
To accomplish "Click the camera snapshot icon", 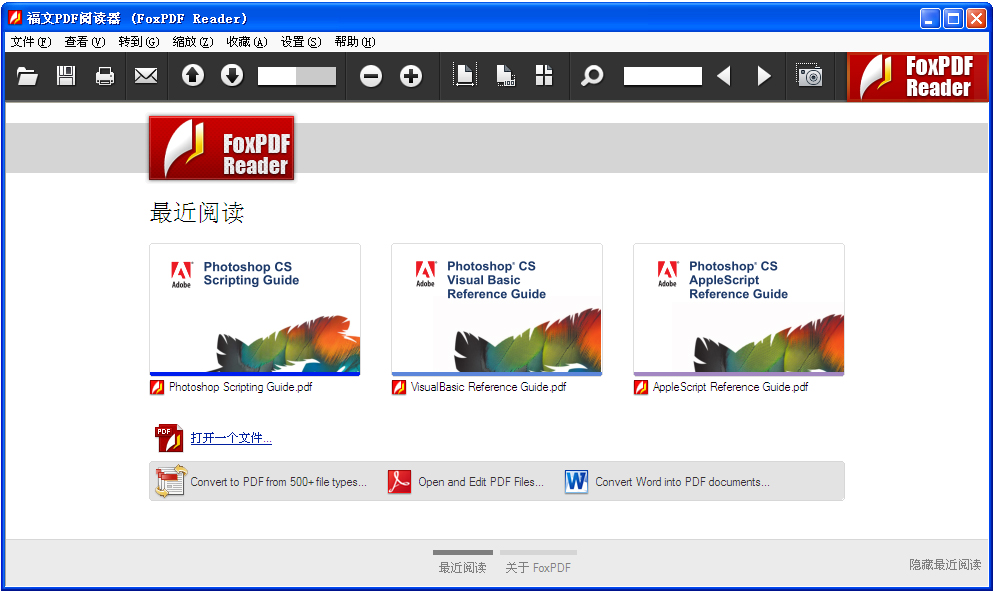I will pyautogui.click(x=810, y=76).
